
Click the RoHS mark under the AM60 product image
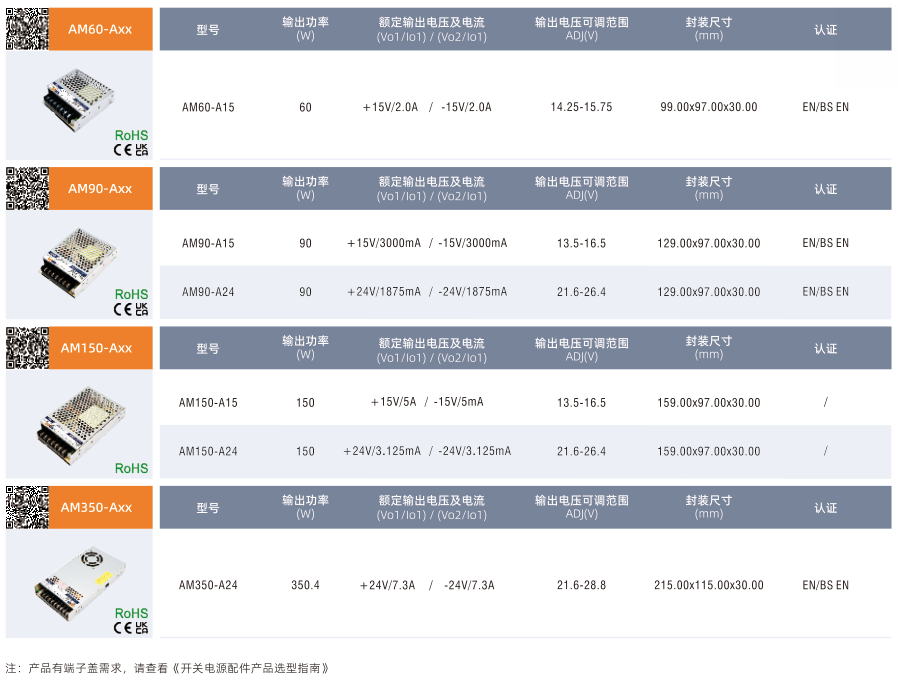[x=131, y=135]
